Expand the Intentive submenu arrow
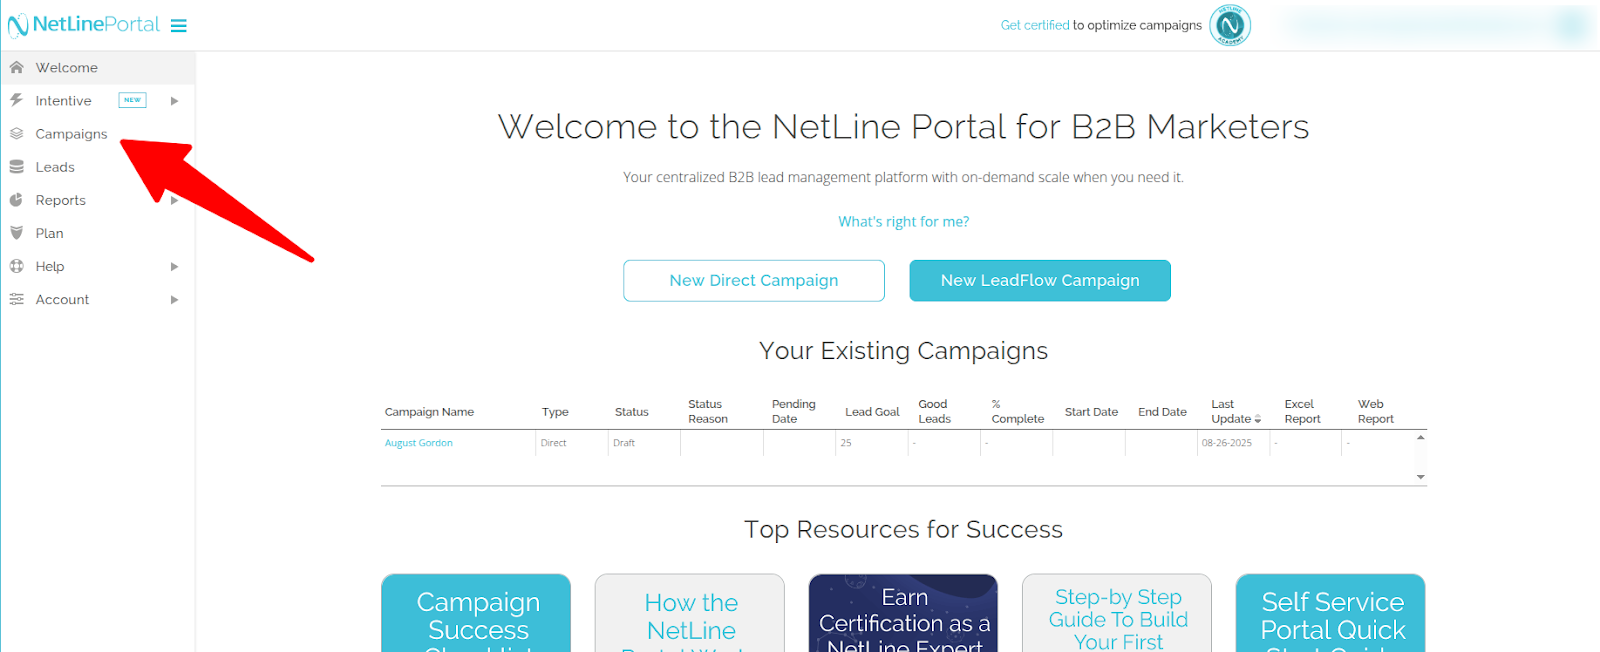1600x652 pixels. (x=174, y=101)
